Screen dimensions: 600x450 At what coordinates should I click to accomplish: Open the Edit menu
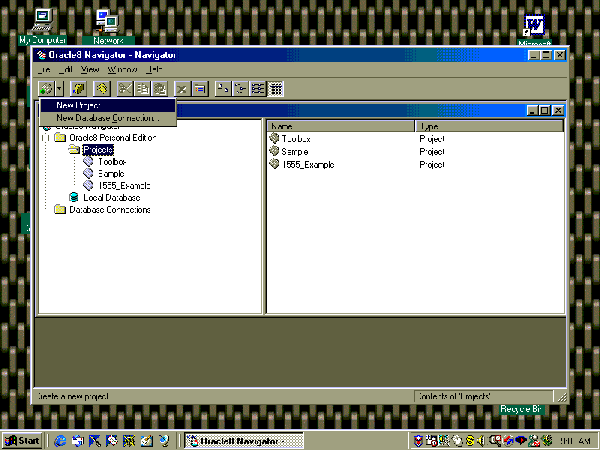click(66, 70)
